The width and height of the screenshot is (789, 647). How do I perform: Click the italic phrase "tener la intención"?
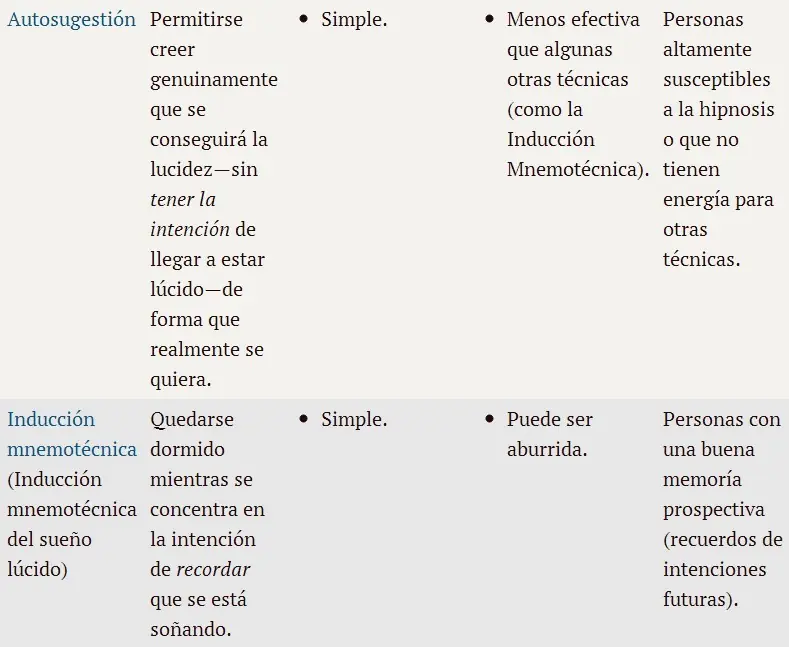pos(183,214)
